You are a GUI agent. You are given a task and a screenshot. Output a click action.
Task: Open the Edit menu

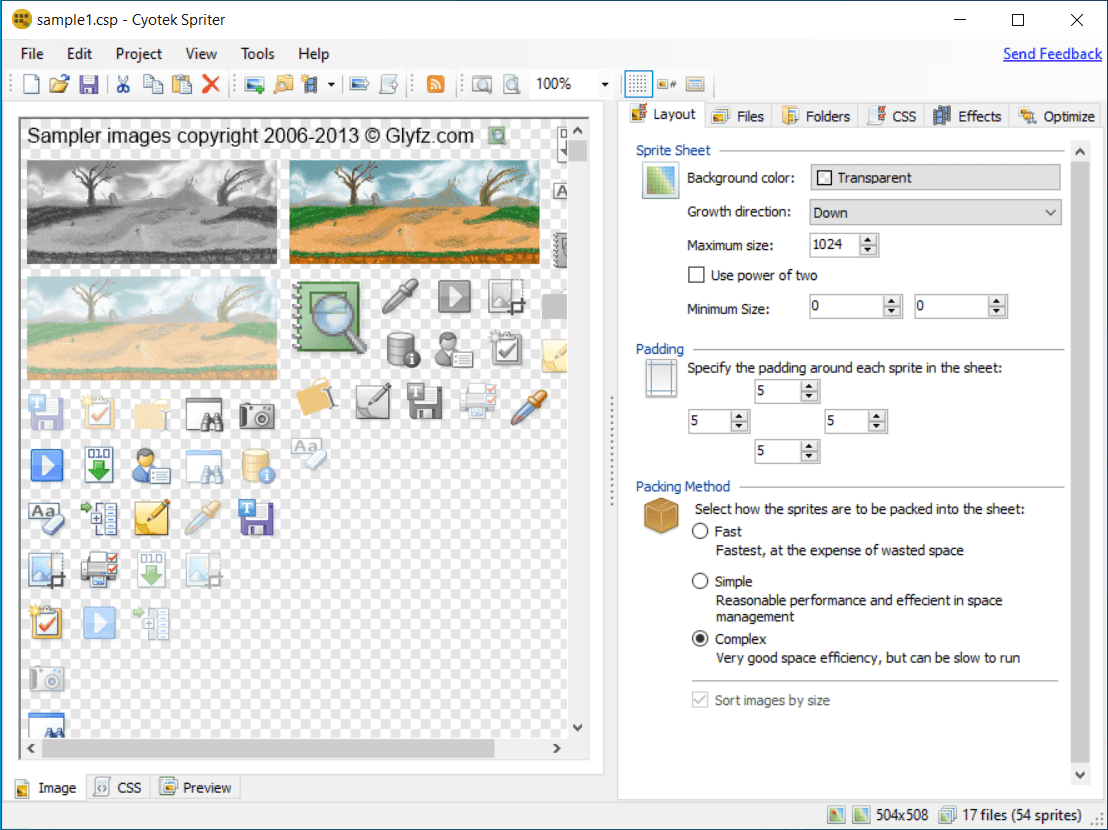[79, 54]
